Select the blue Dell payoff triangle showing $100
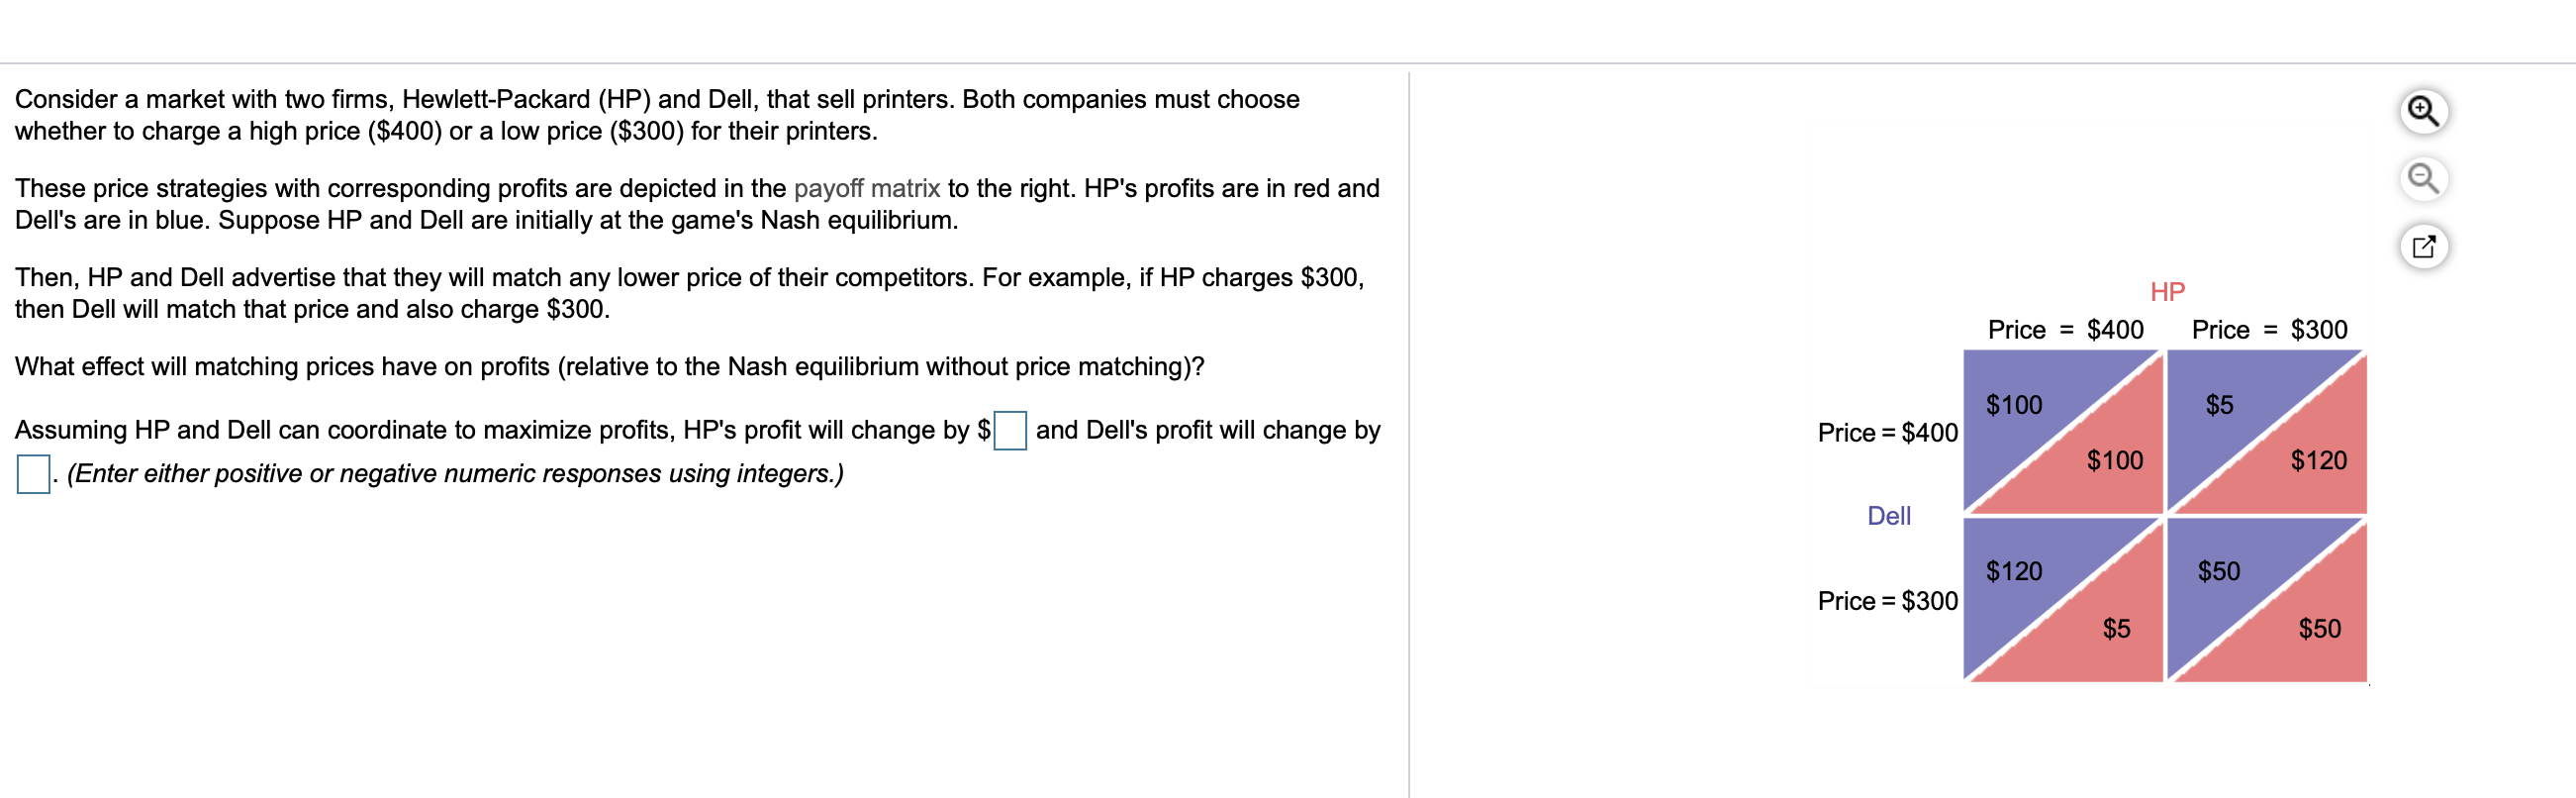This screenshot has height=798, width=2576. pyautogui.click(x=2014, y=405)
